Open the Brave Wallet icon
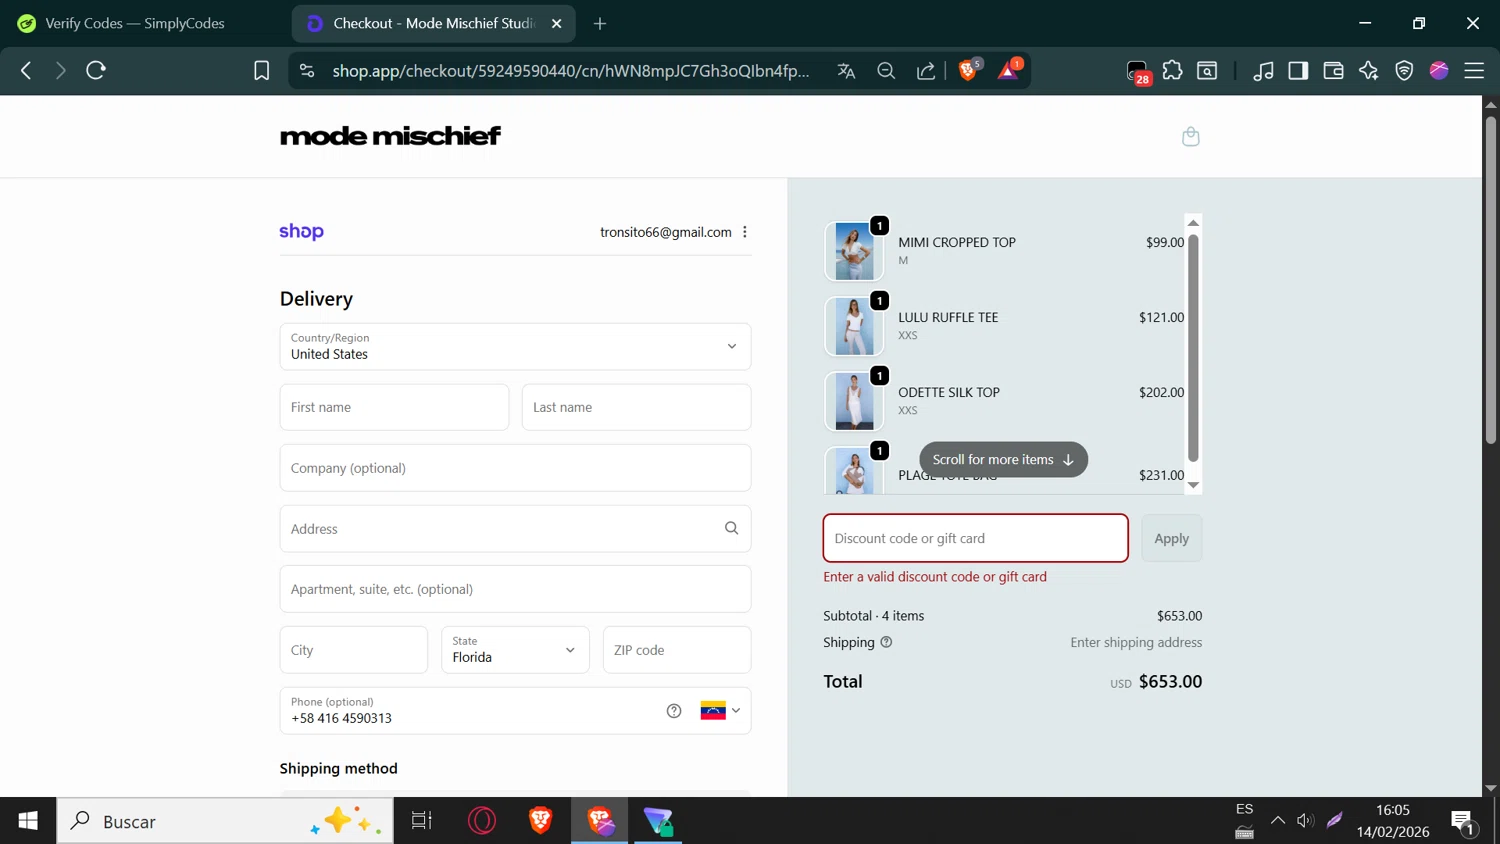Viewport: 1500px width, 844px height. (1333, 70)
